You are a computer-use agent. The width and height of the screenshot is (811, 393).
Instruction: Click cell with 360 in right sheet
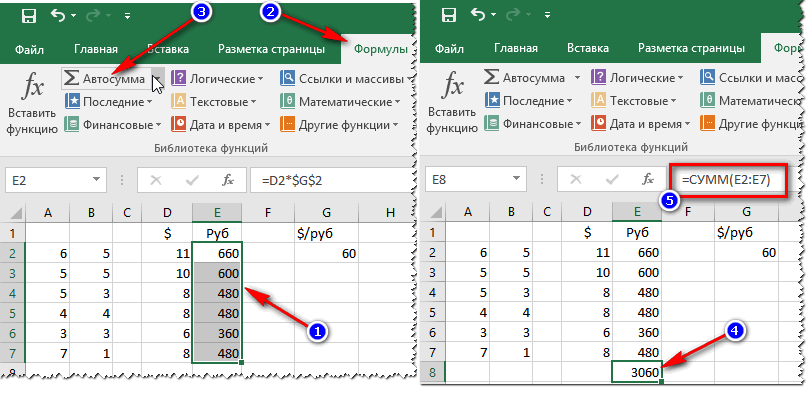point(637,332)
